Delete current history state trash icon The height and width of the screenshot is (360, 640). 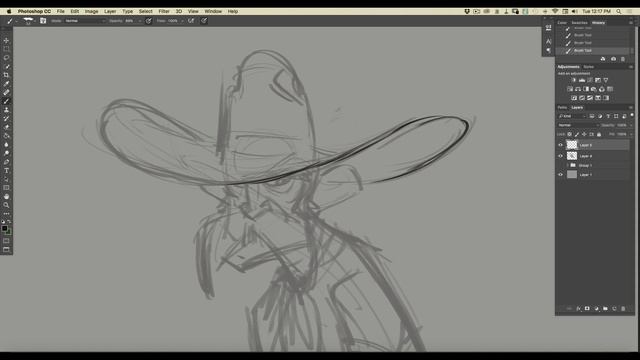[x=623, y=59]
